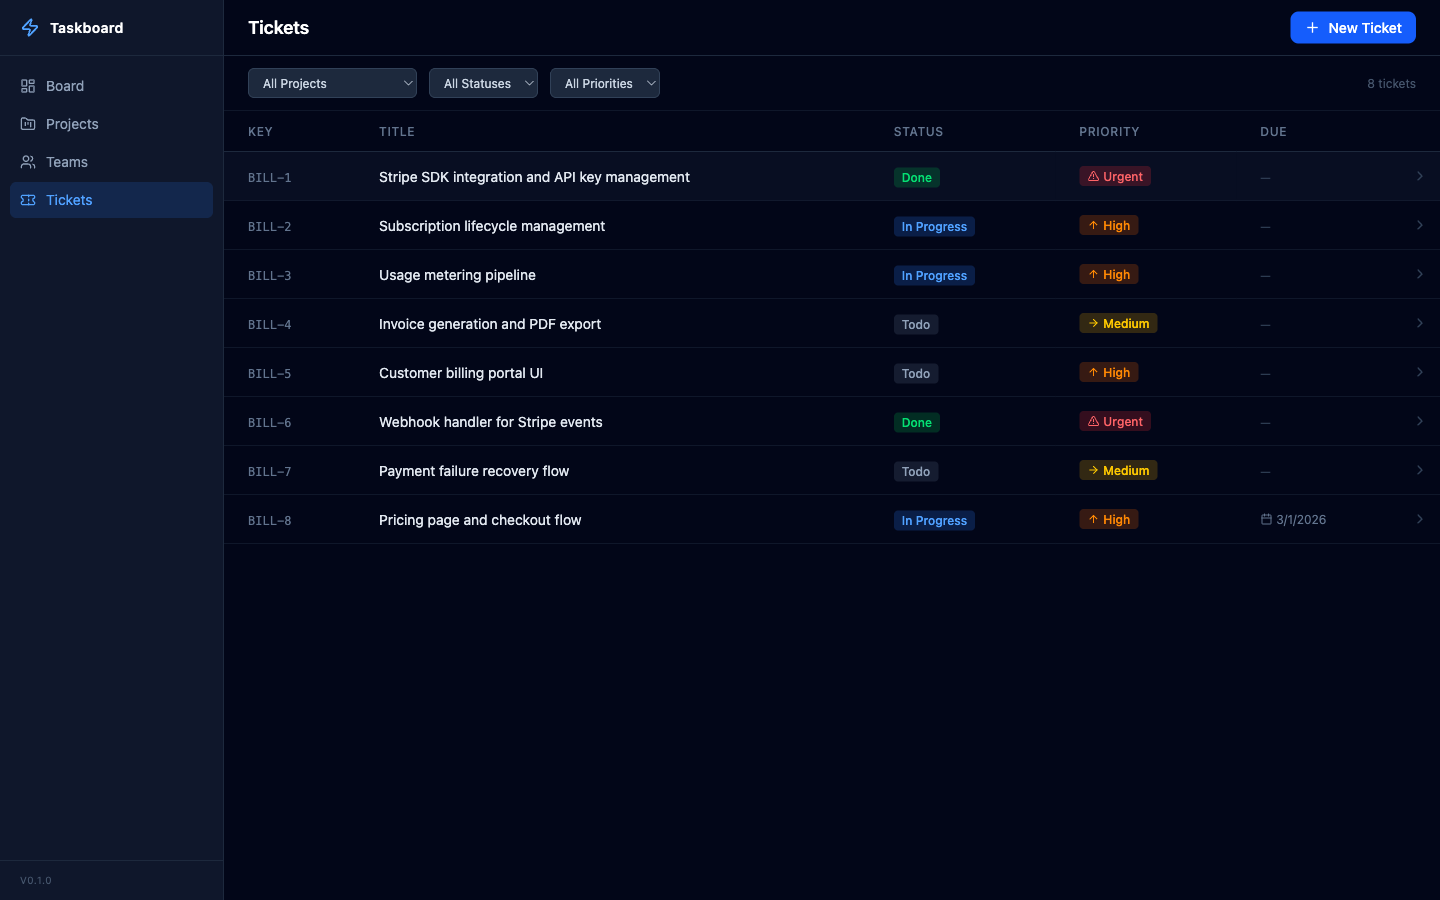Screen dimensions: 1440x900
Task: Click the Taskboard lightning bolt logo
Action: click(x=30, y=28)
